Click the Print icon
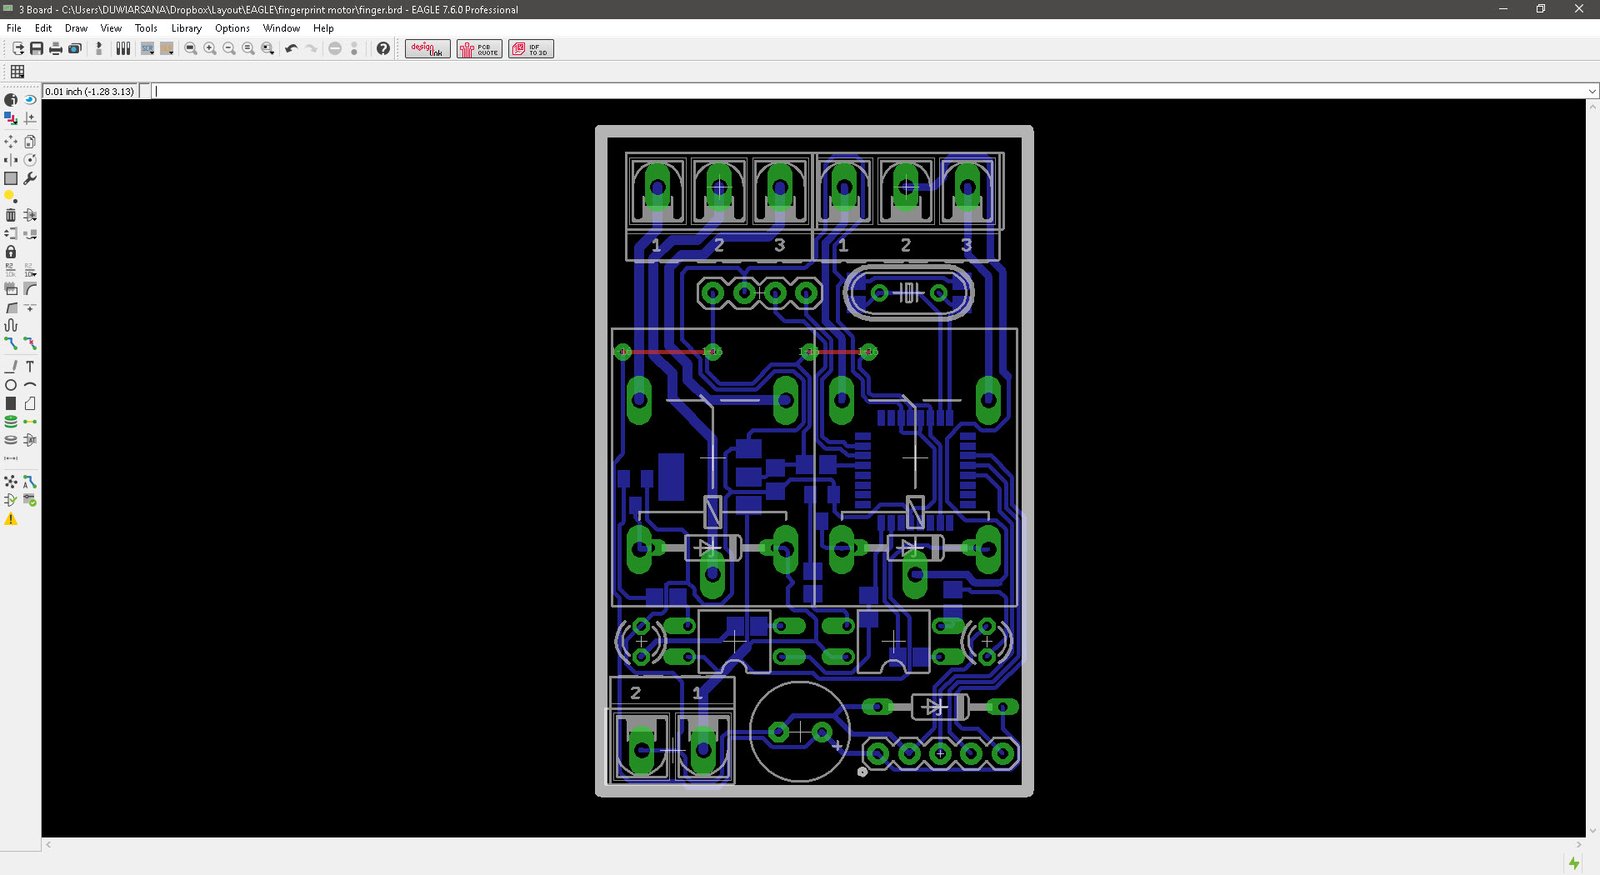The height and width of the screenshot is (875, 1600). 56,48
